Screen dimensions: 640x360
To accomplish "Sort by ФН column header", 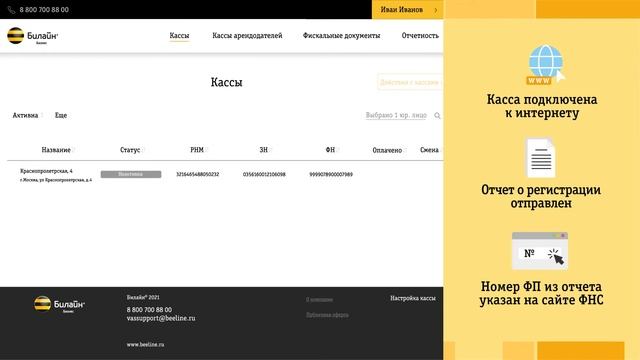I will (330, 150).
